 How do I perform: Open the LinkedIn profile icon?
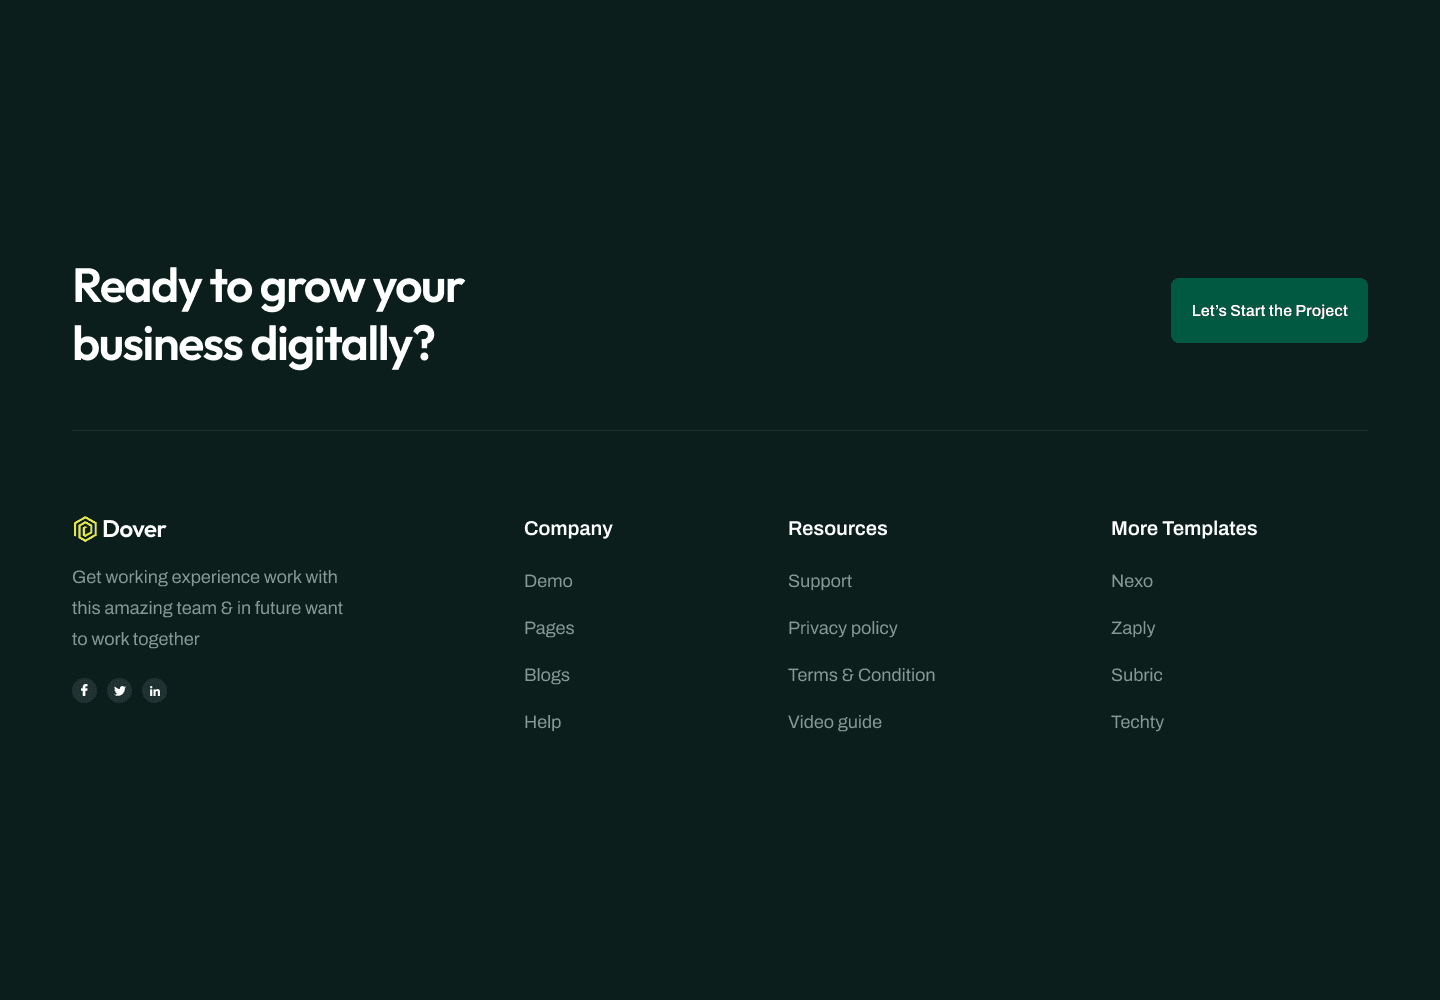point(154,690)
